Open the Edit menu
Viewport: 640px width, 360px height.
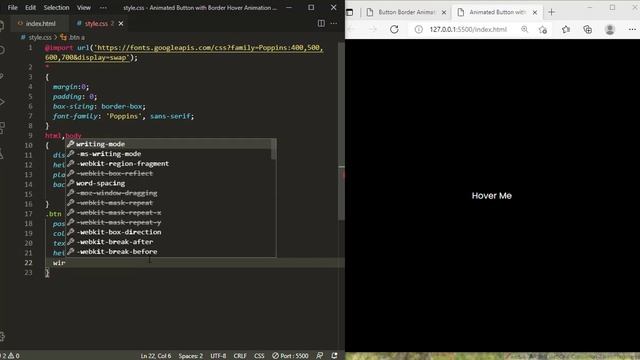click(30, 7)
